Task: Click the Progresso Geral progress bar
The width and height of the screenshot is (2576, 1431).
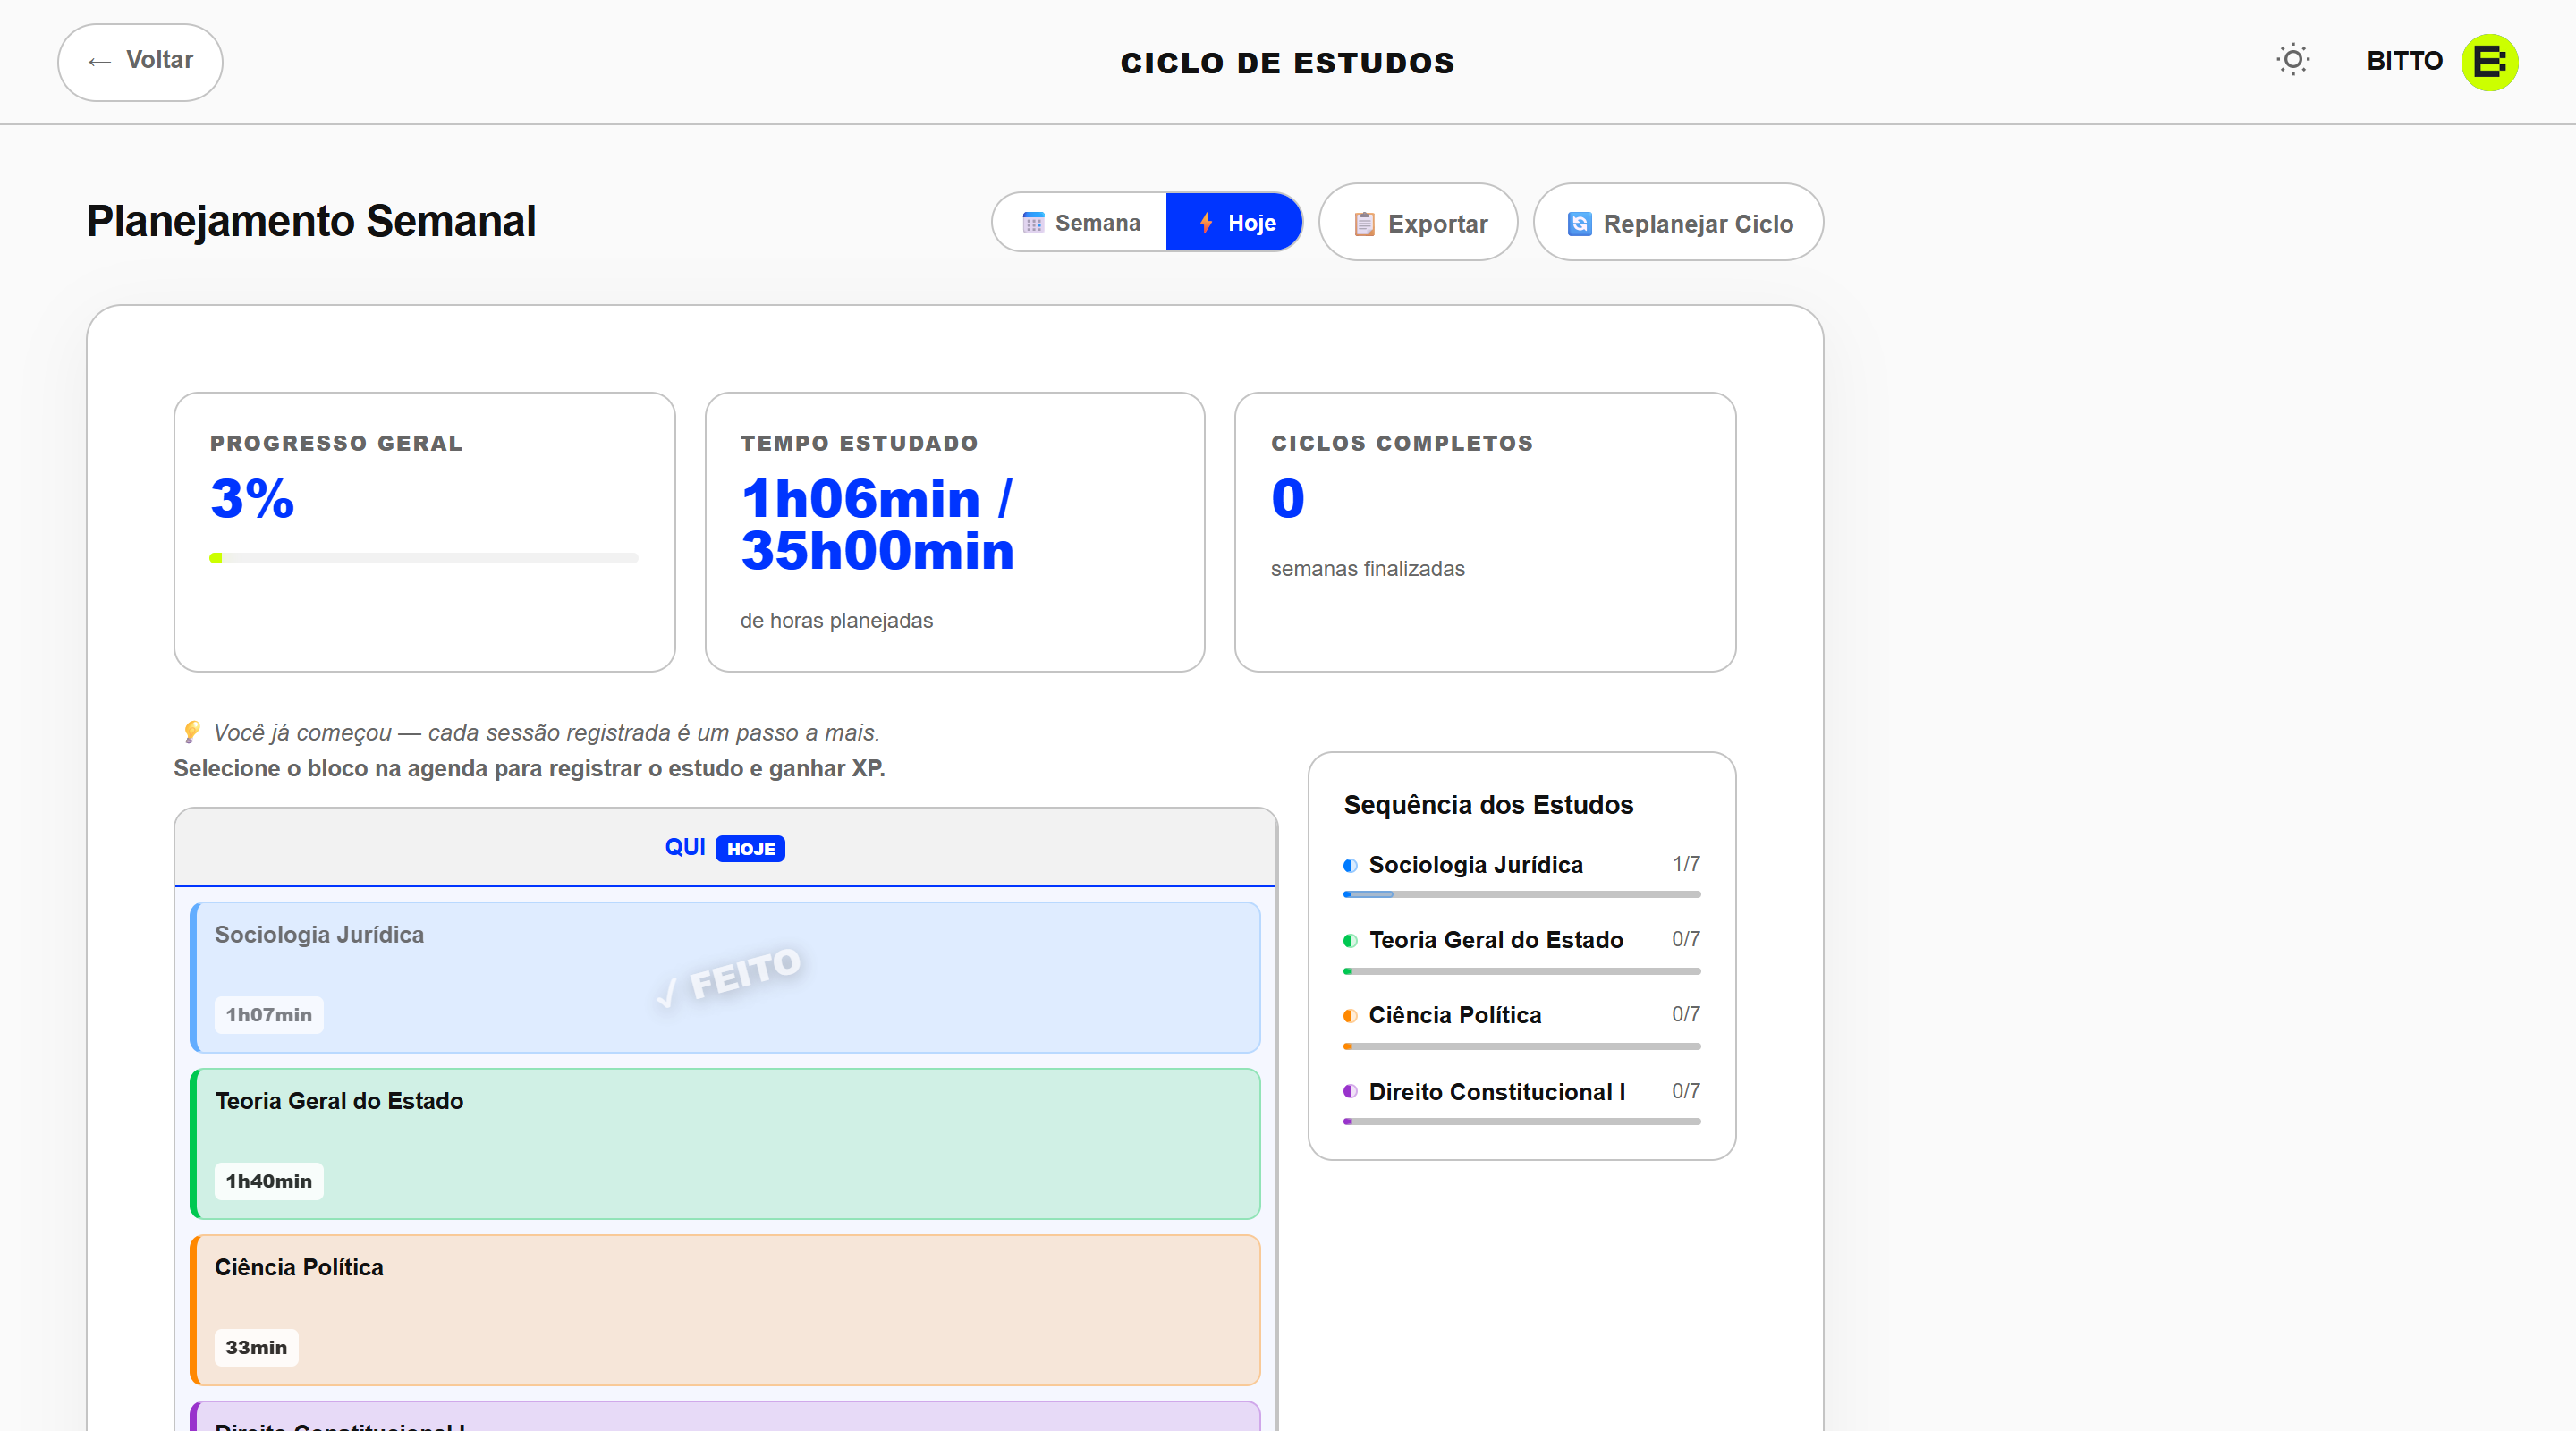Action: tap(424, 558)
